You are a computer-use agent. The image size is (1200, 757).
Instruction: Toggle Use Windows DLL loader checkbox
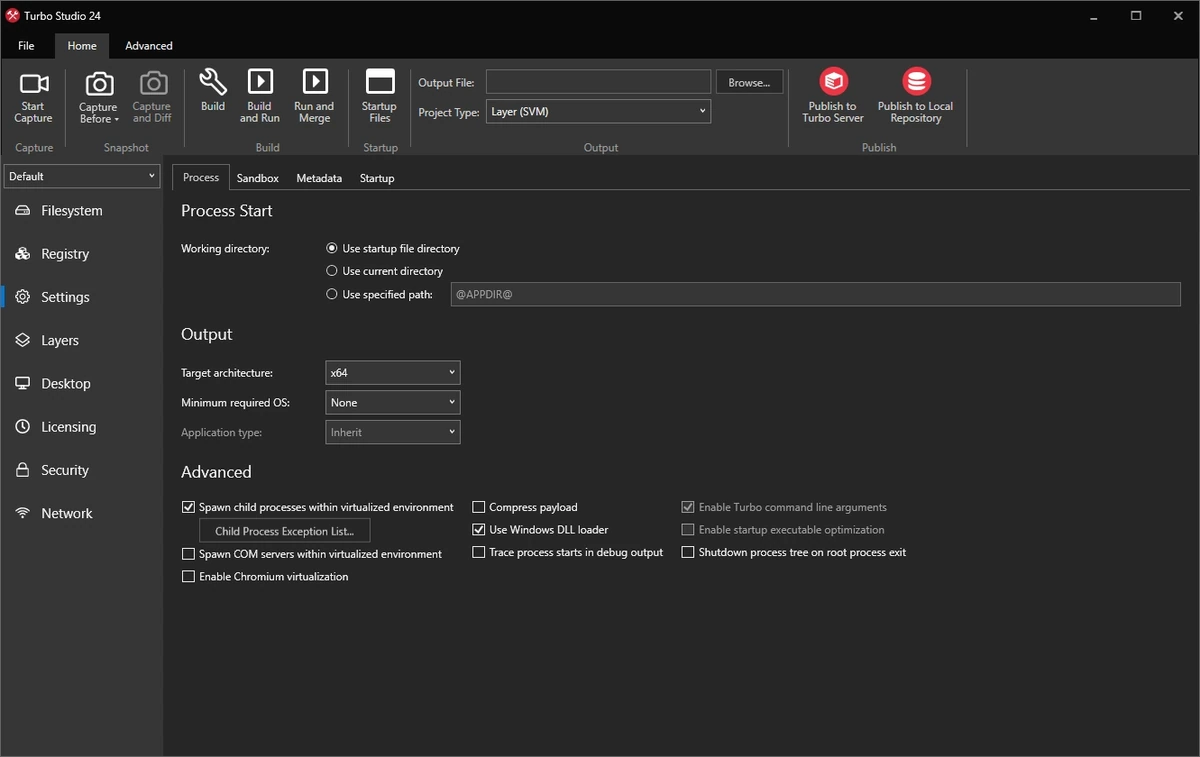tap(479, 530)
